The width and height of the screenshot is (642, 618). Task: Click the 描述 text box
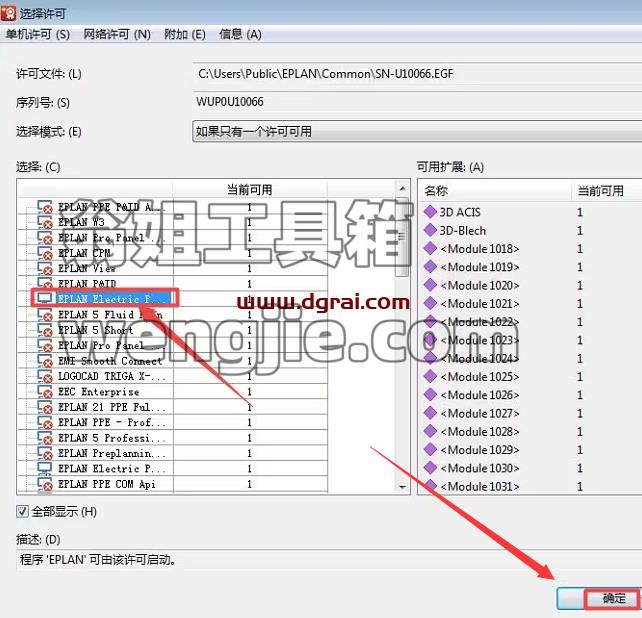point(329,559)
